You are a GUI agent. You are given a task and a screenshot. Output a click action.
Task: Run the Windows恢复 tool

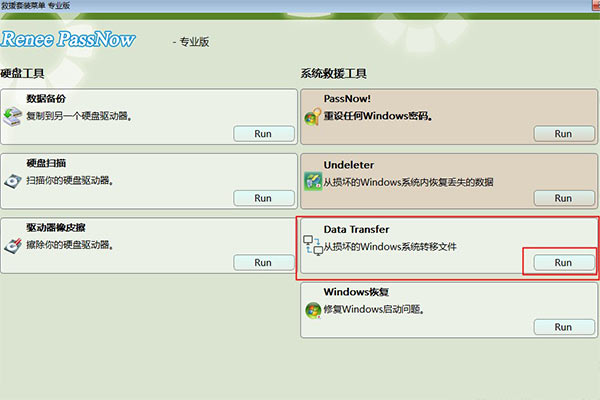[564, 327]
